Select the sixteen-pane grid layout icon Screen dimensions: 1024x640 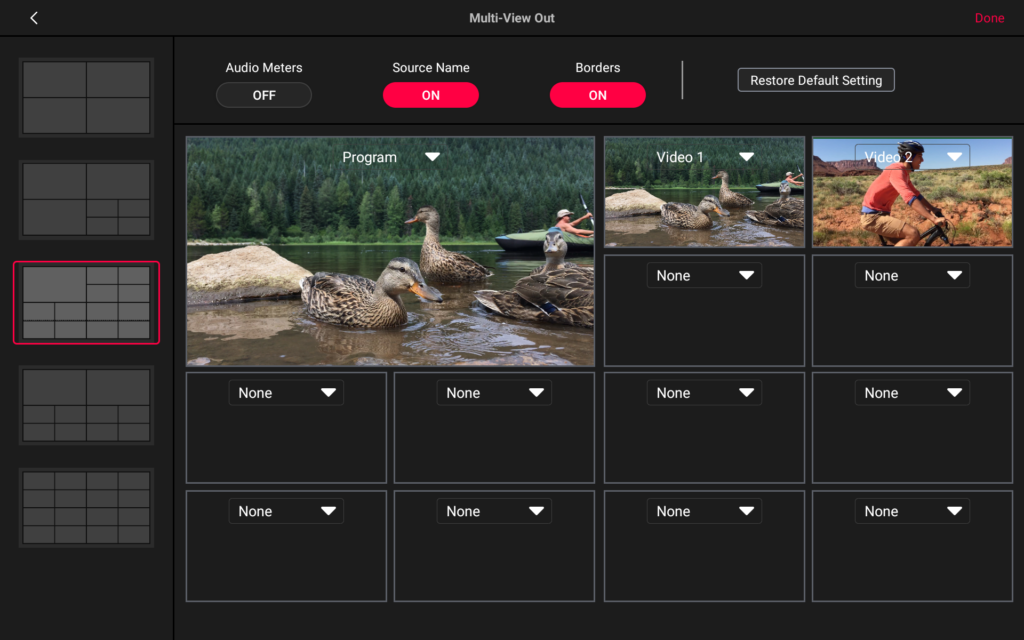pos(86,508)
